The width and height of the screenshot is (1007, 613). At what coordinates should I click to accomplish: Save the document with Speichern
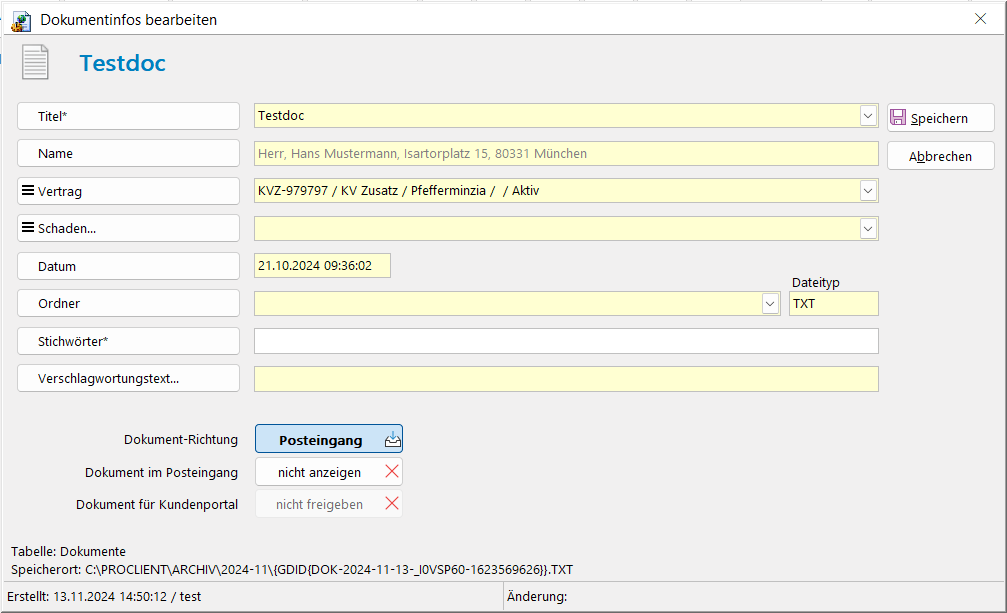940,118
